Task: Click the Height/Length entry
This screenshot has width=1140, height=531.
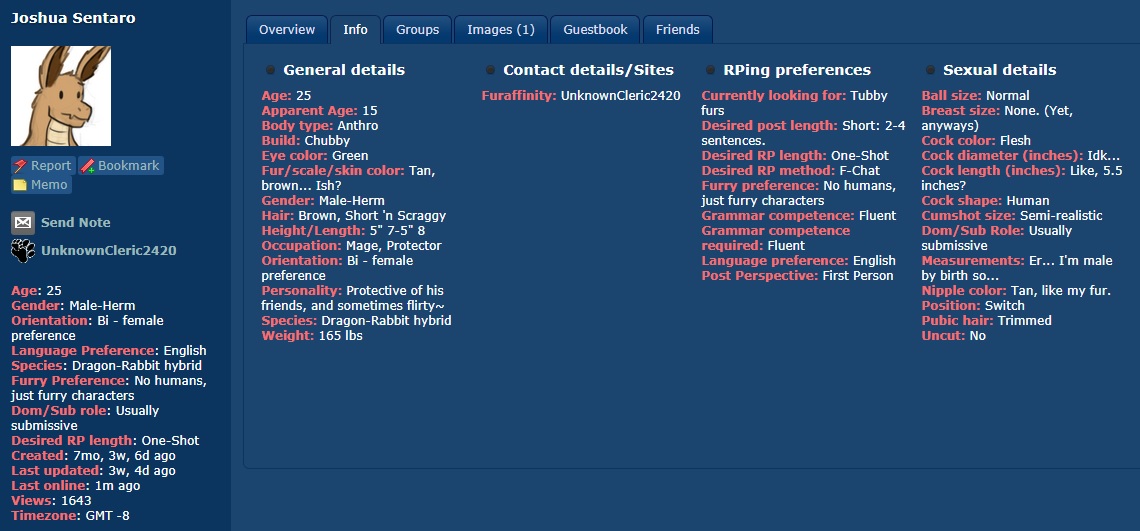Action: [x=343, y=231]
